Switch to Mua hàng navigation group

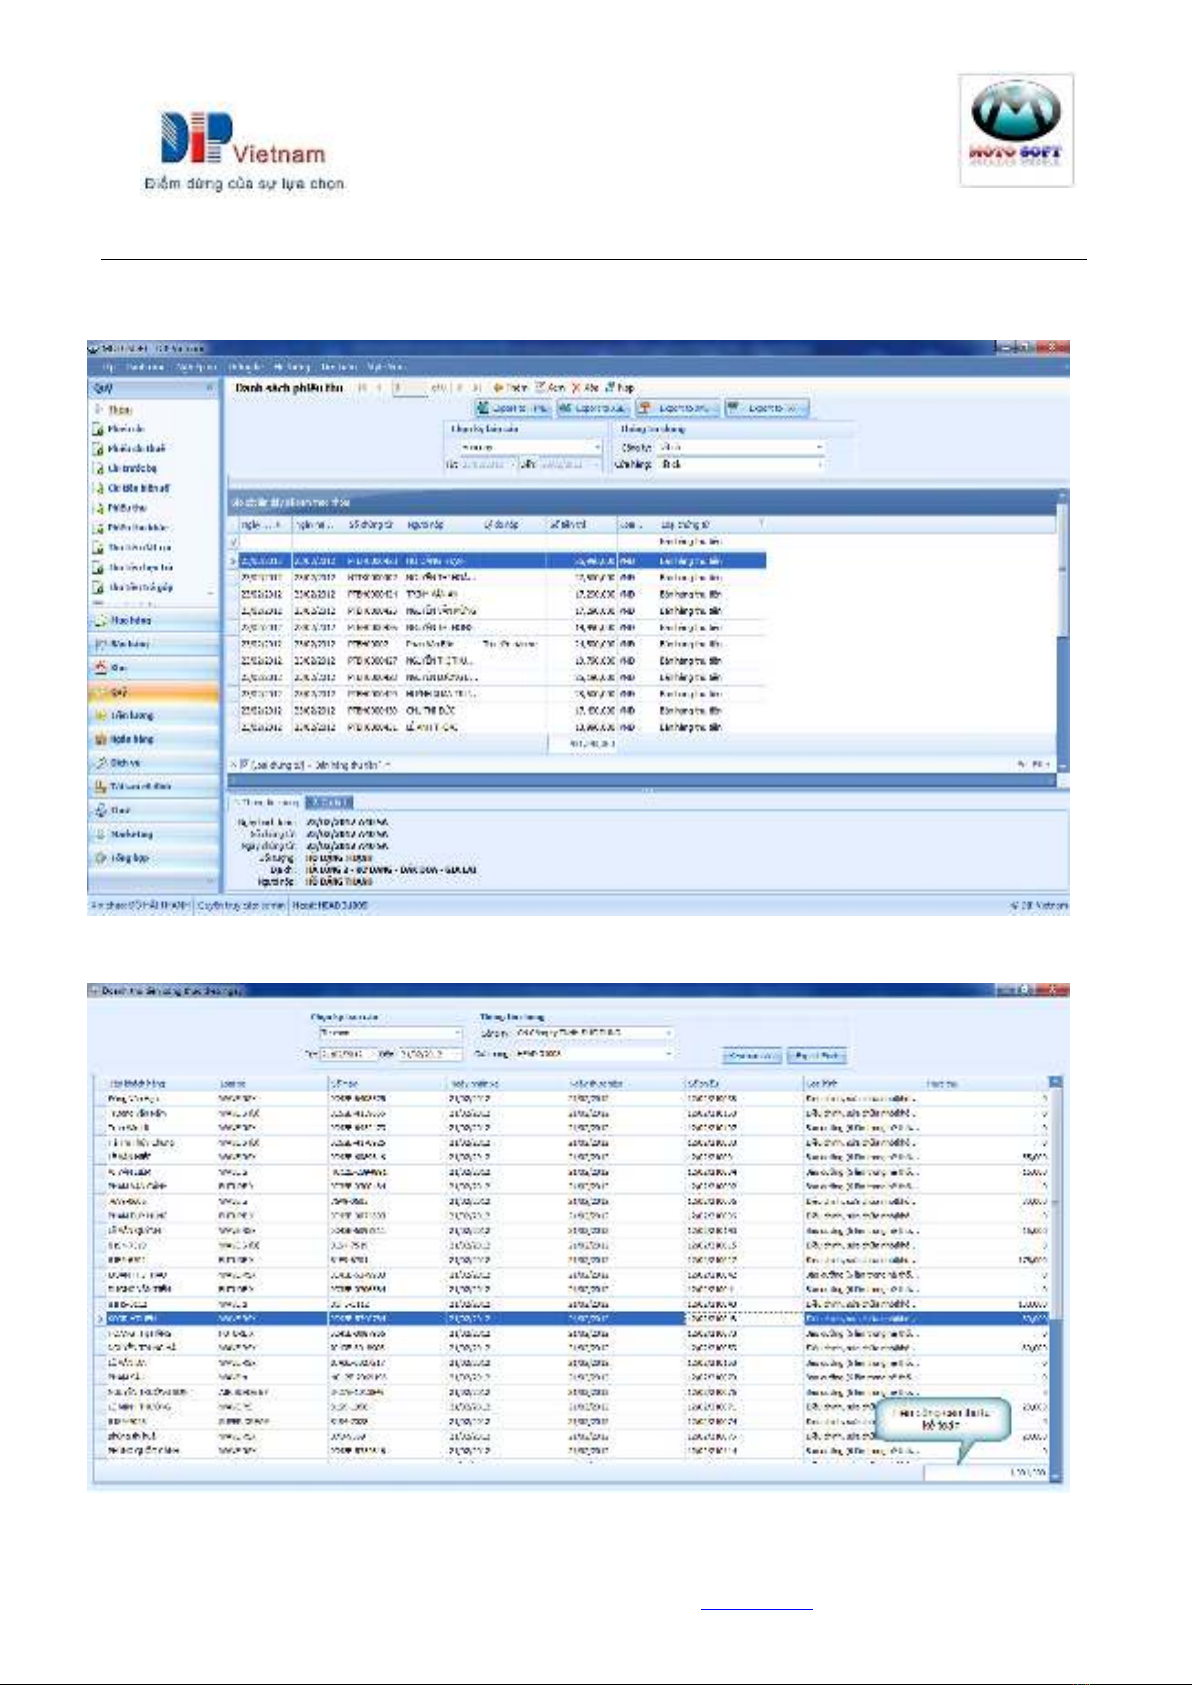(x=153, y=621)
